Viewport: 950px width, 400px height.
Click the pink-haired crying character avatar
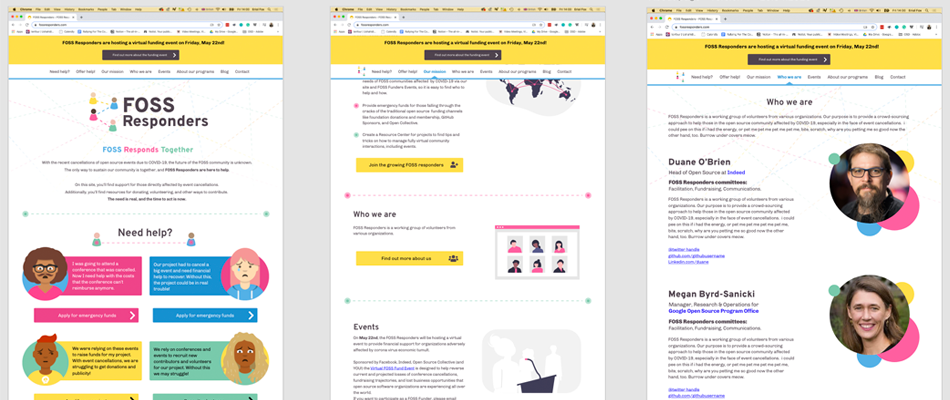coord(244,274)
